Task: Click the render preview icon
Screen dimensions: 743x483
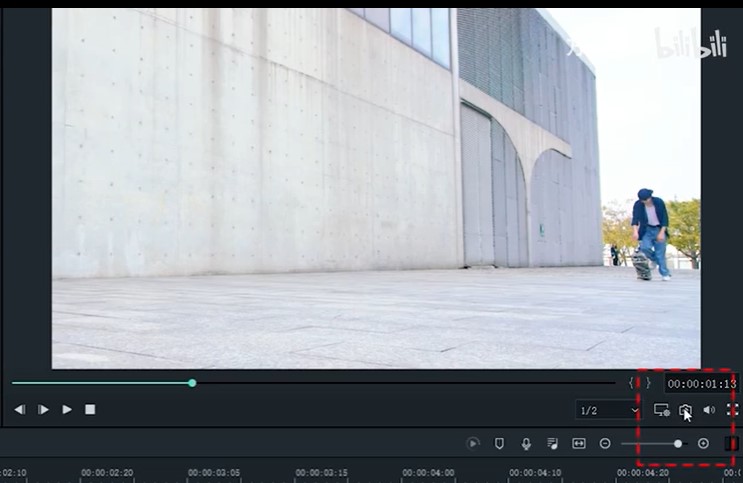Action: tap(473, 443)
